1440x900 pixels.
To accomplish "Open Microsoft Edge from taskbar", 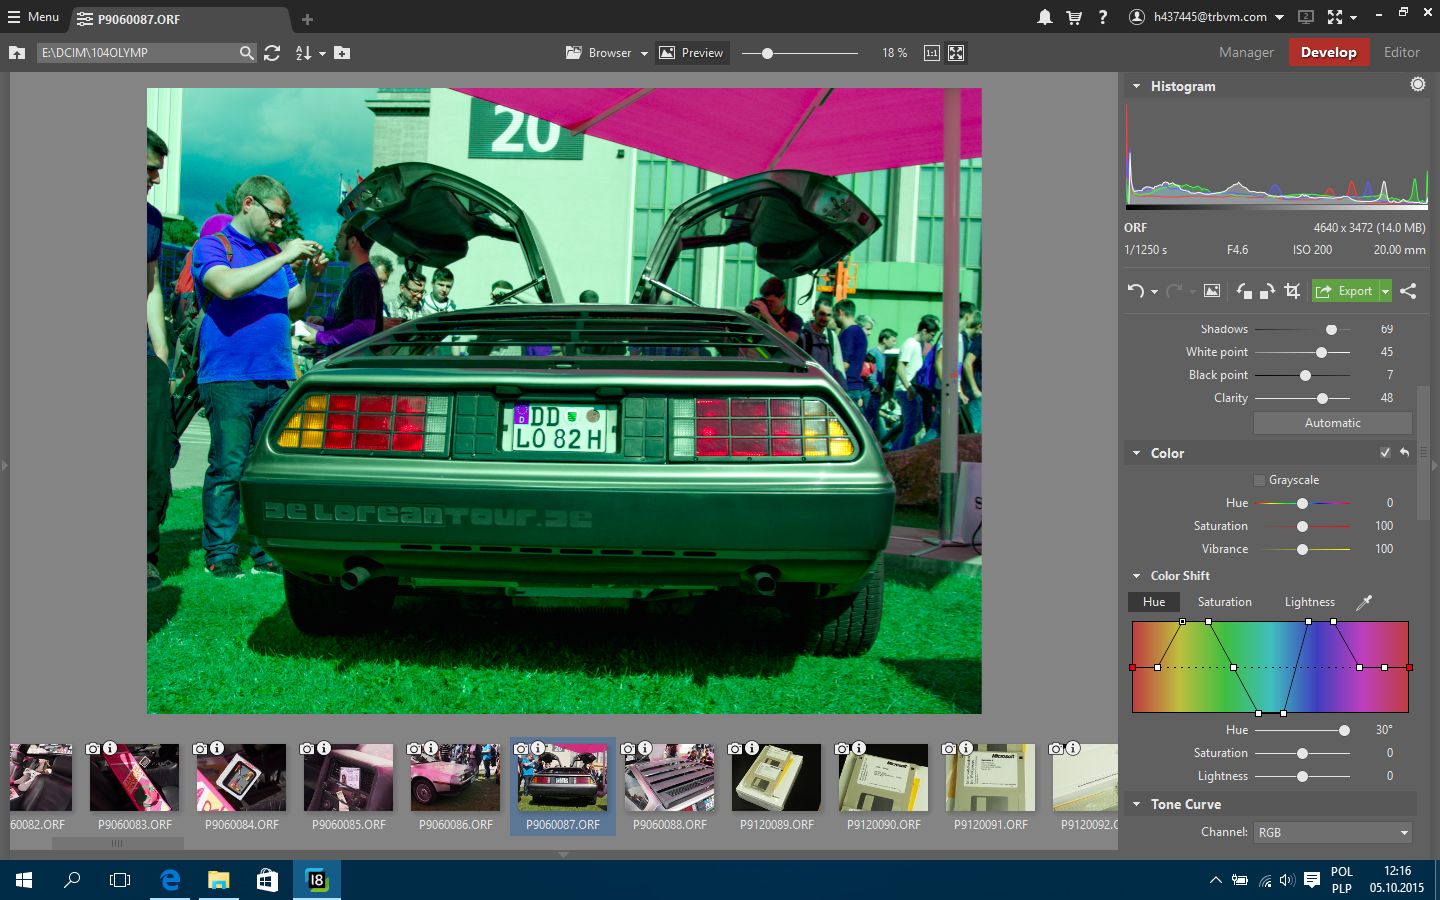I will coord(170,880).
